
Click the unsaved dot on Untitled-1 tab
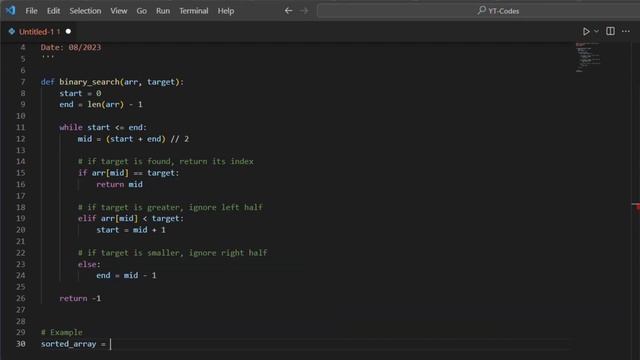click(68, 31)
